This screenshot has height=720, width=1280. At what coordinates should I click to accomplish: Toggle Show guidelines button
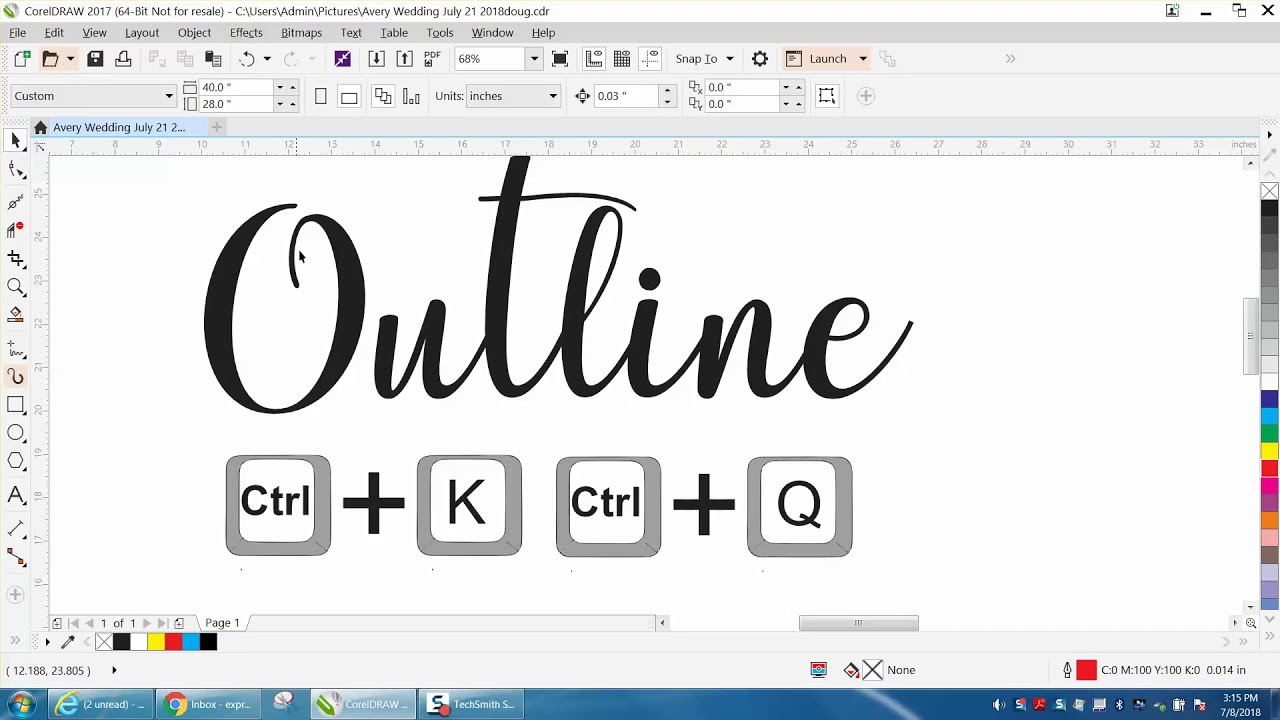pos(650,59)
